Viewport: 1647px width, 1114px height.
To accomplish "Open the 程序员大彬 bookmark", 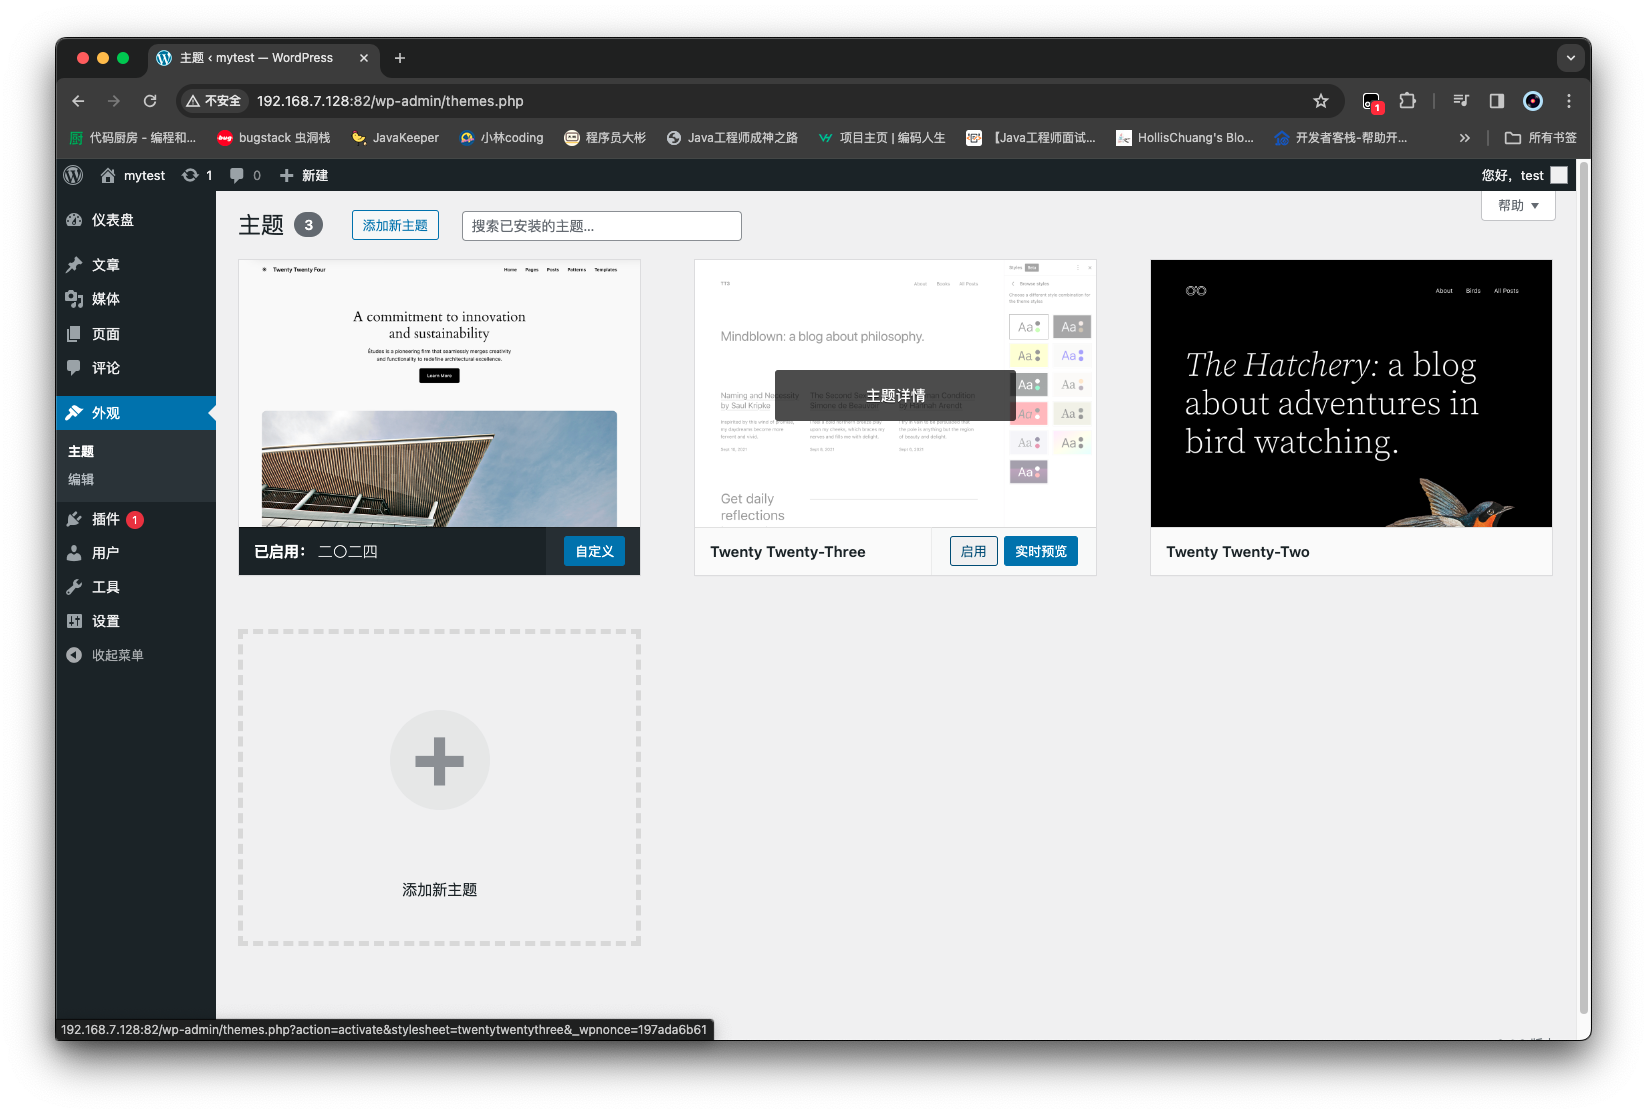I will coord(605,138).
